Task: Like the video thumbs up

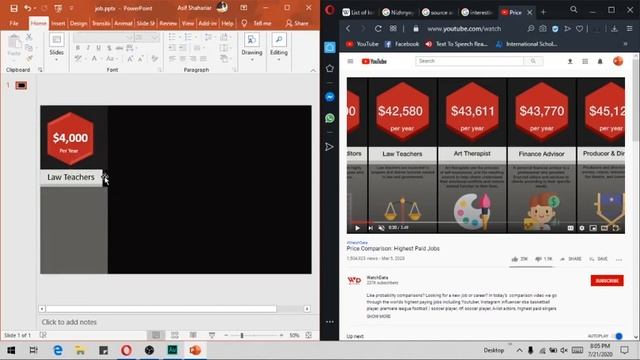Action: 519,259
